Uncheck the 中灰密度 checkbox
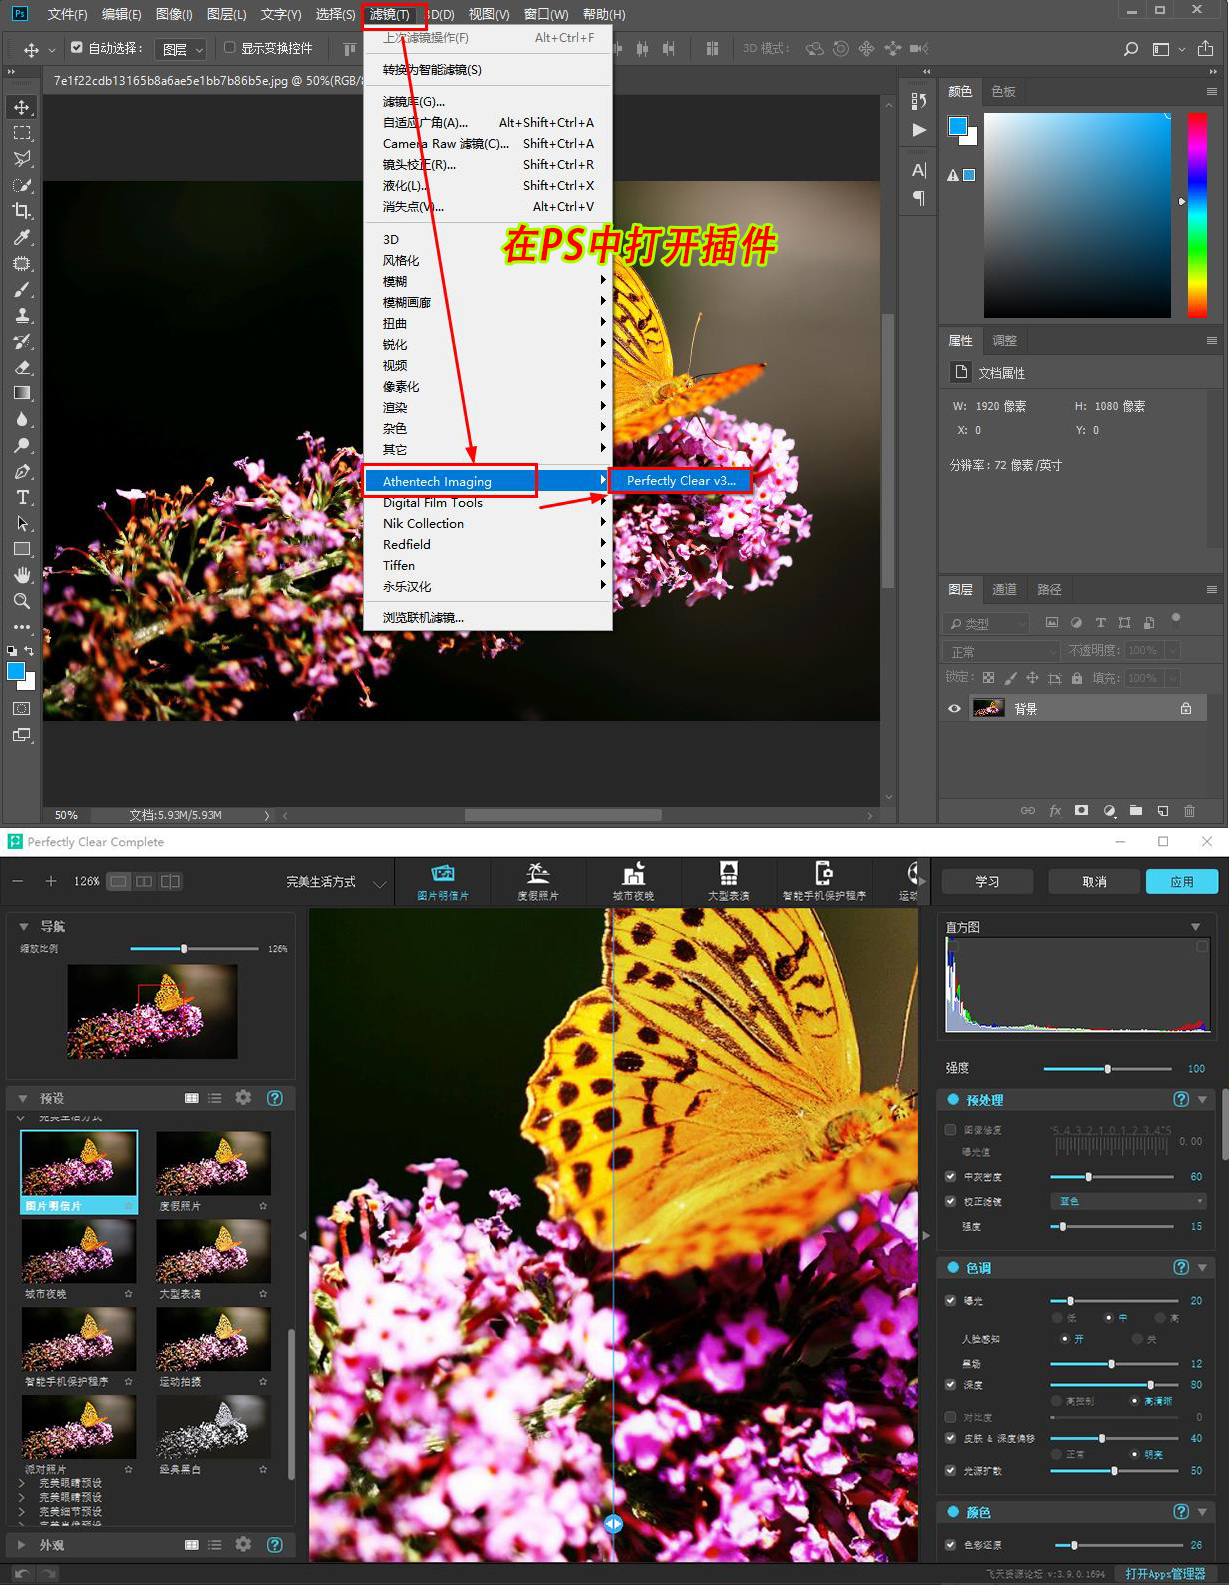Screen dimensions: 1229x1585 (951, 1177)
